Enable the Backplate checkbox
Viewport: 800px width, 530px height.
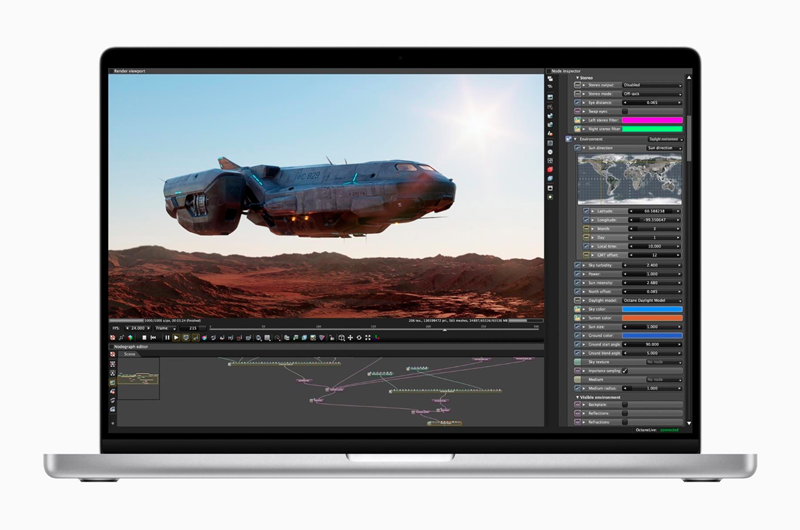coord(625,405)
